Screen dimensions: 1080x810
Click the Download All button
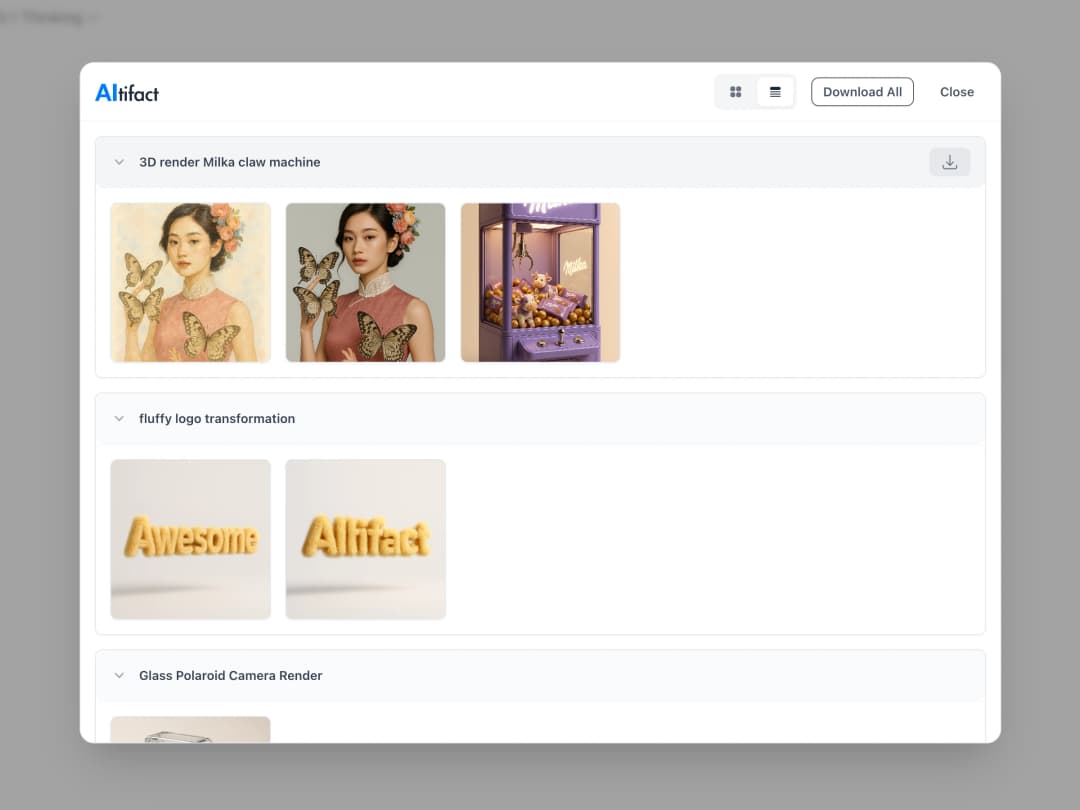[862, 92]
